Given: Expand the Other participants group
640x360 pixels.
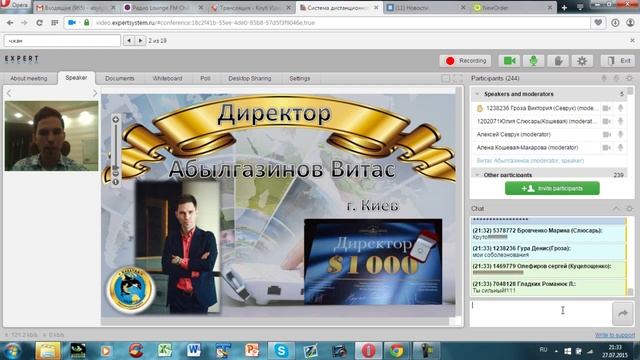Looking at the screenshot, I should [x=477, y=175].
